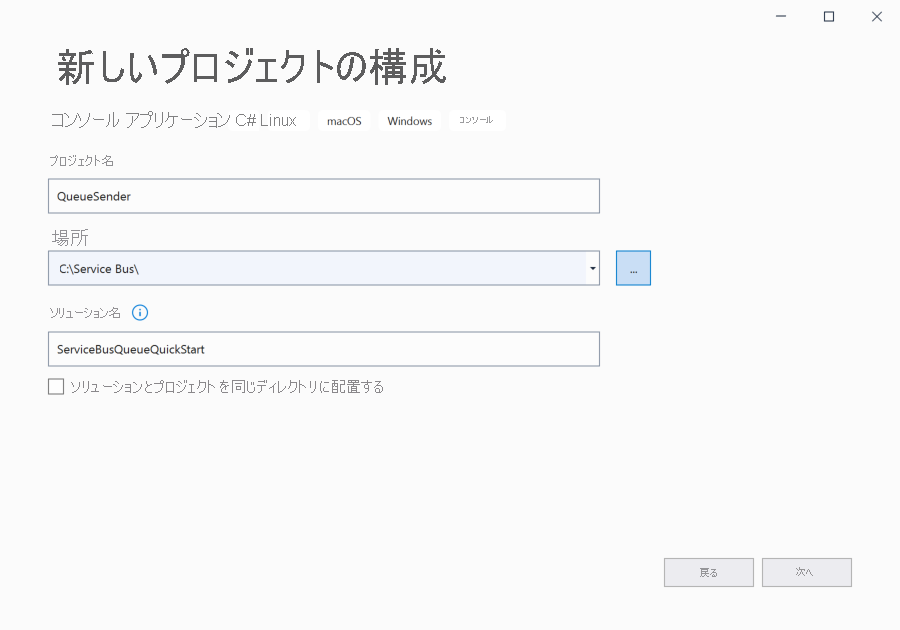Click the solution name info icon
This screenshot has width=900, height=630.
140,313
